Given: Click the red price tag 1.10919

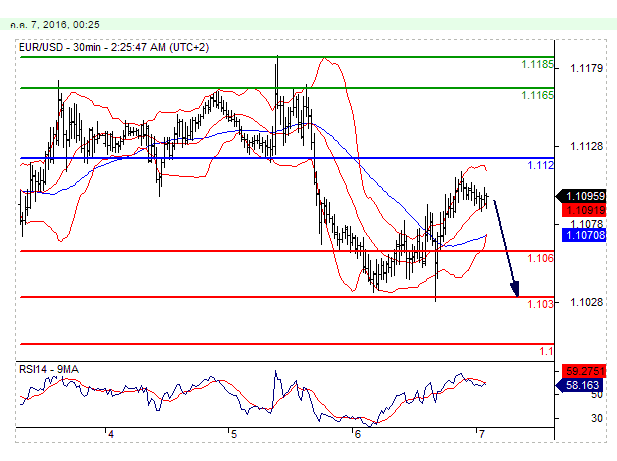Looking at the screenshot, I should tap(585, 210).
